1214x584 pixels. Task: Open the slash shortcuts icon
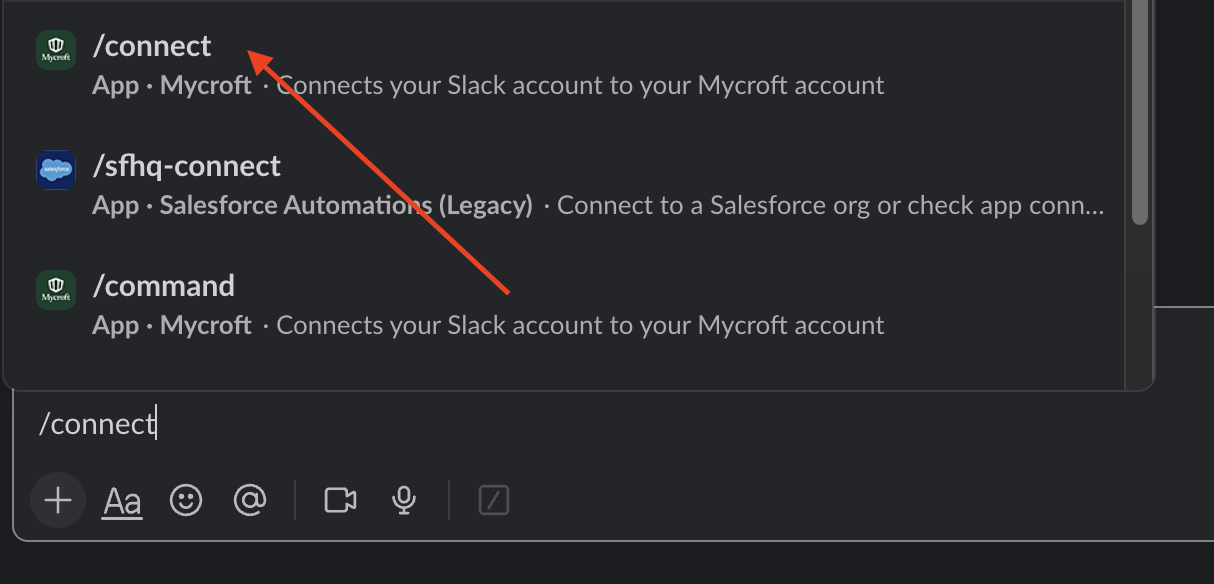(x=494, y=500)
